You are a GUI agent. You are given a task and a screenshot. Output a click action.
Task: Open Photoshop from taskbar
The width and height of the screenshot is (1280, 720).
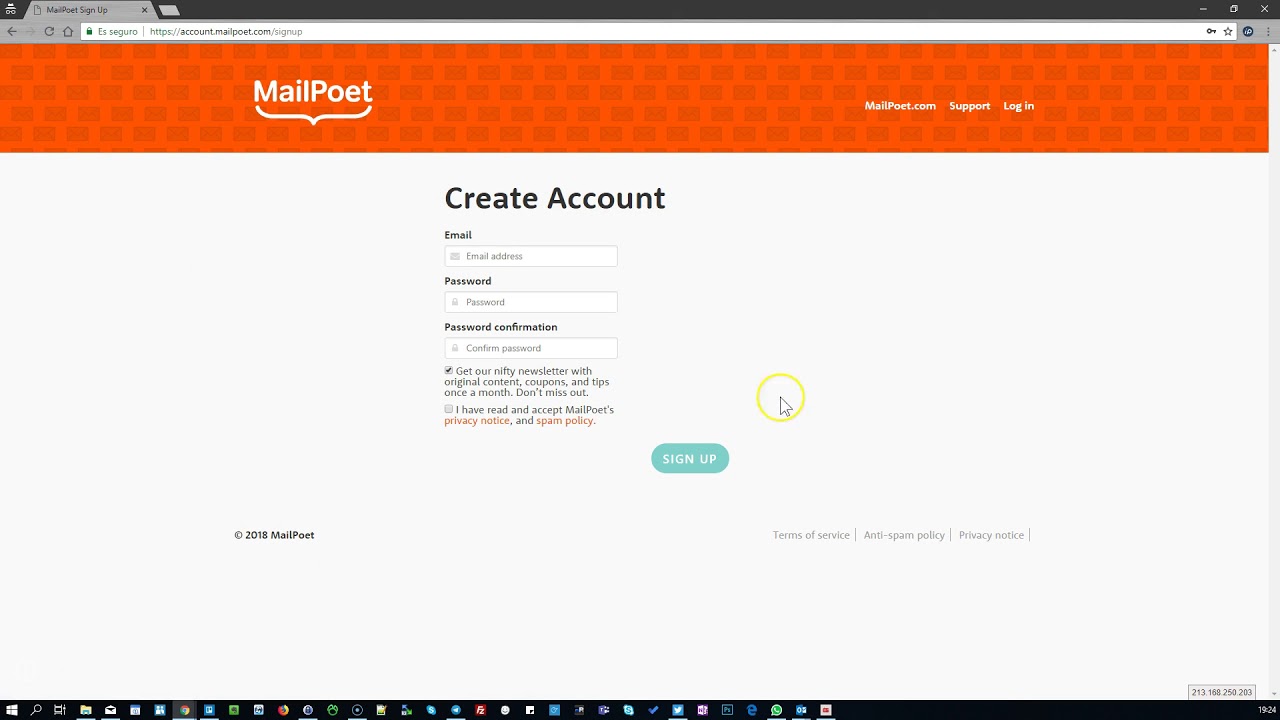point(727,710)
